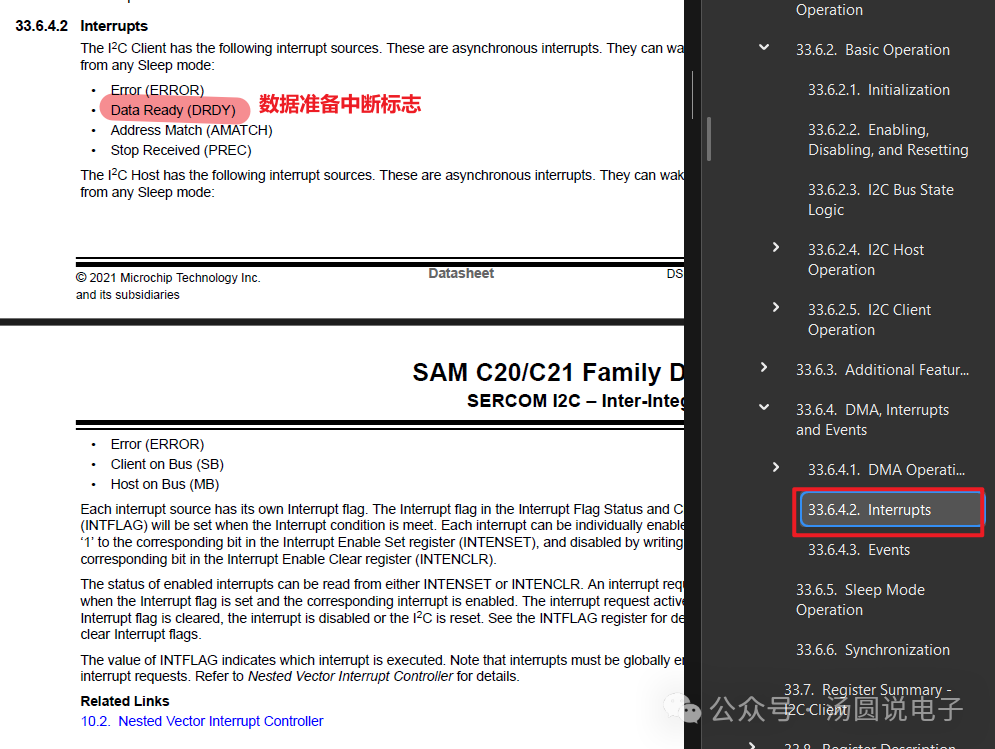This screenshot has width=995, height=749.
Task: Jump to 33.6.2.3. I2C Bus State Logic
Action: pos(880,200)
